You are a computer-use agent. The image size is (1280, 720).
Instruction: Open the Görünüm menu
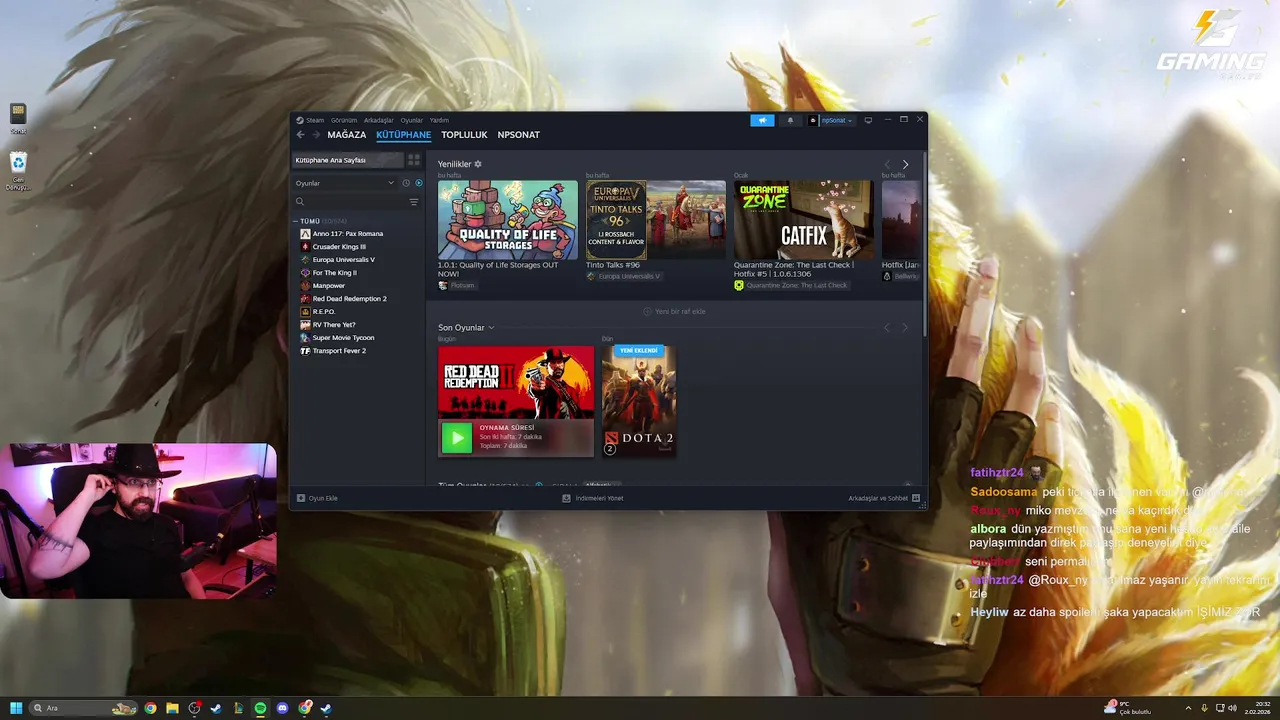(x=344, y=120)
